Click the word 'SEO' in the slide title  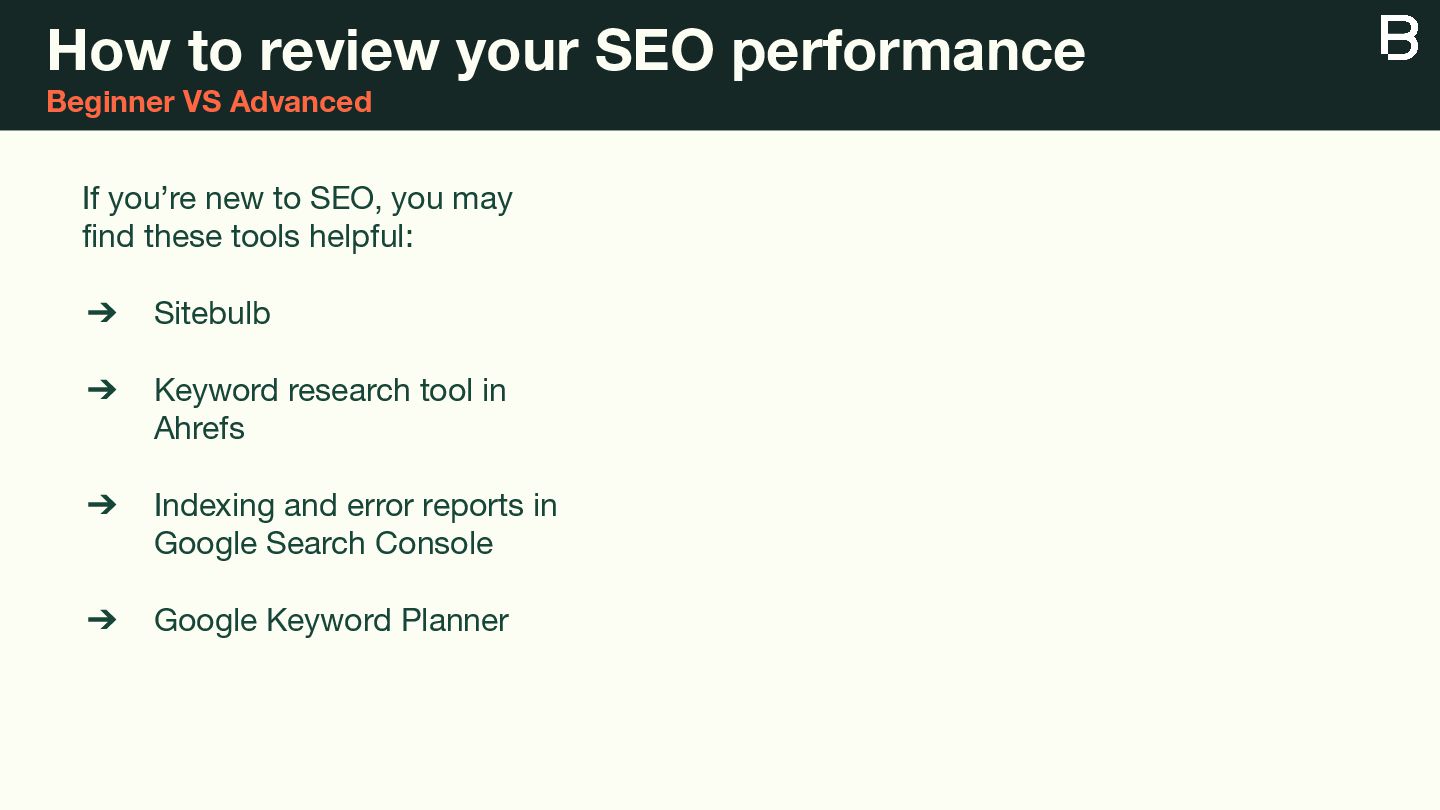[654, 48]
